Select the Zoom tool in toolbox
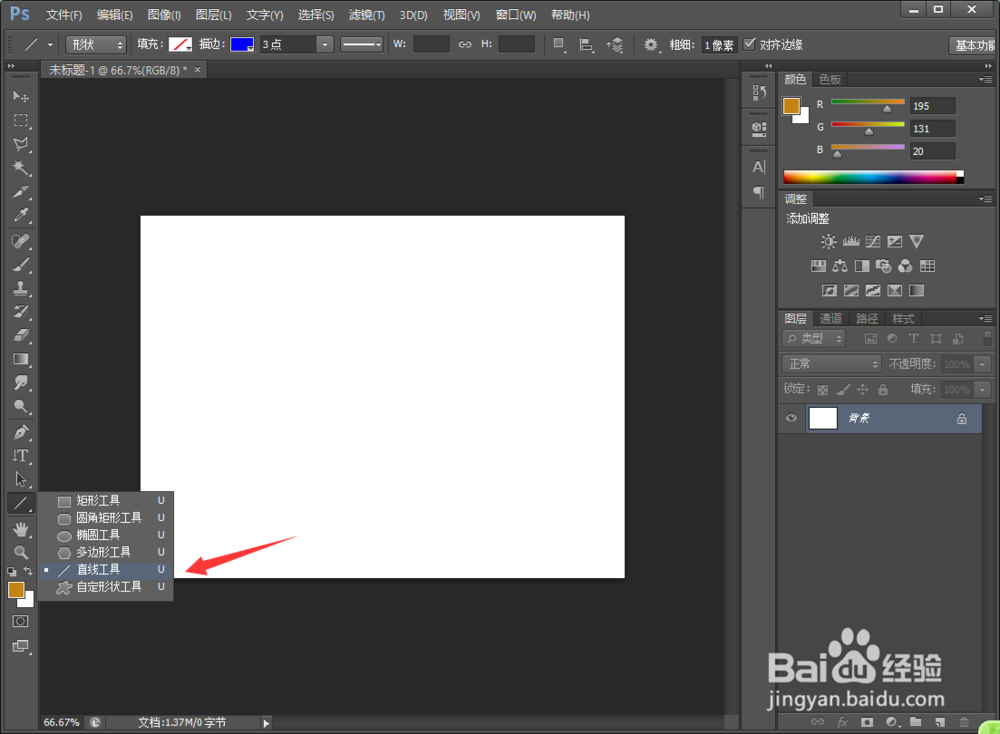Image resolution: width=1000 pixels, height=734 pixels. [20, 552]
